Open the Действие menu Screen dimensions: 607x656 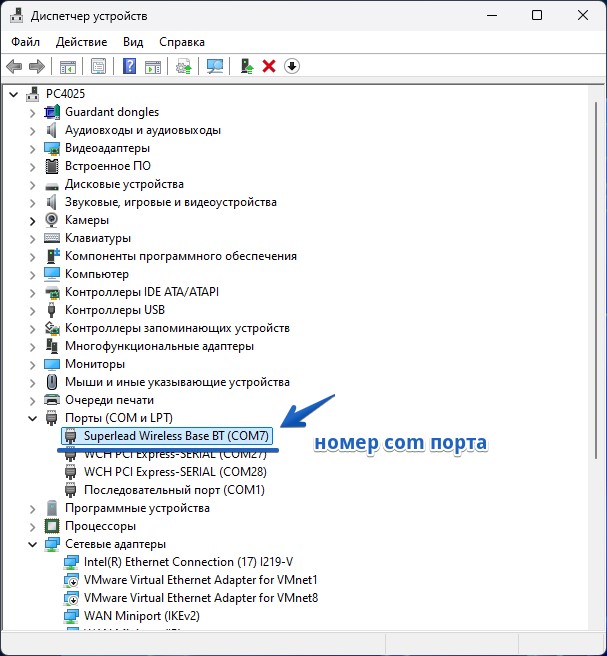81,42
